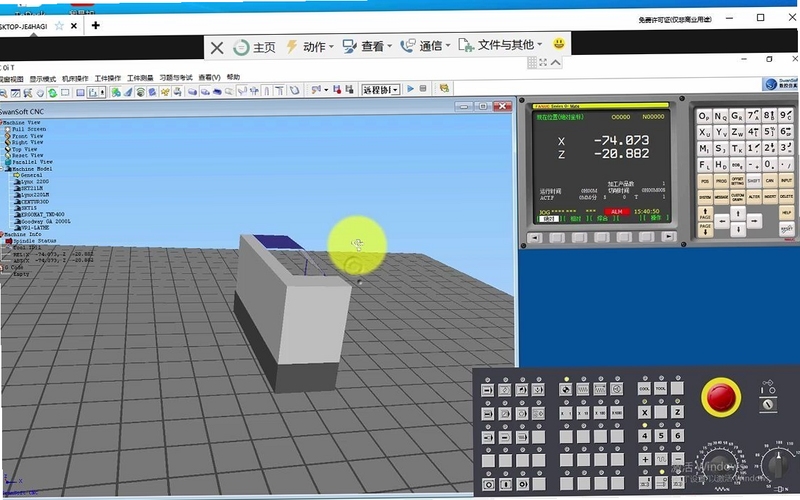Screen dimensions: 800x500
Task: Open the 动作 actions dropdown
Action: [x=310, y=47]
